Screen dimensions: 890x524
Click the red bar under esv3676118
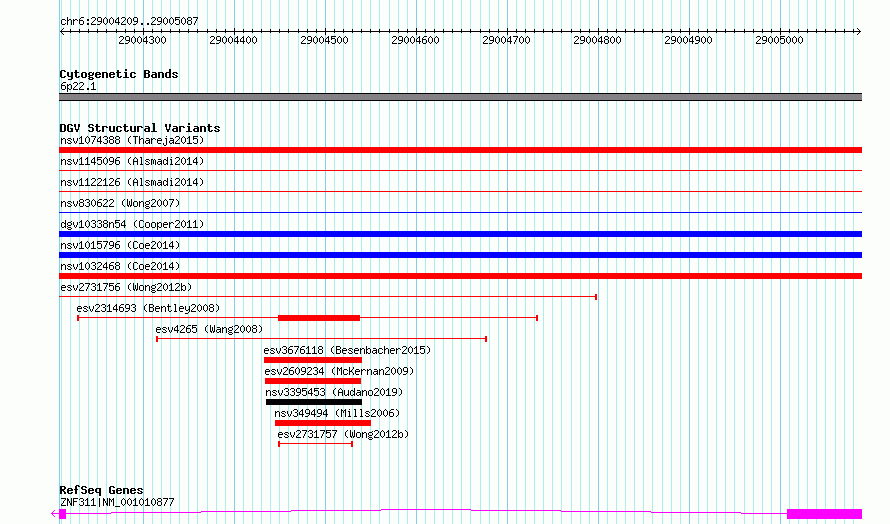click(313, 360)
